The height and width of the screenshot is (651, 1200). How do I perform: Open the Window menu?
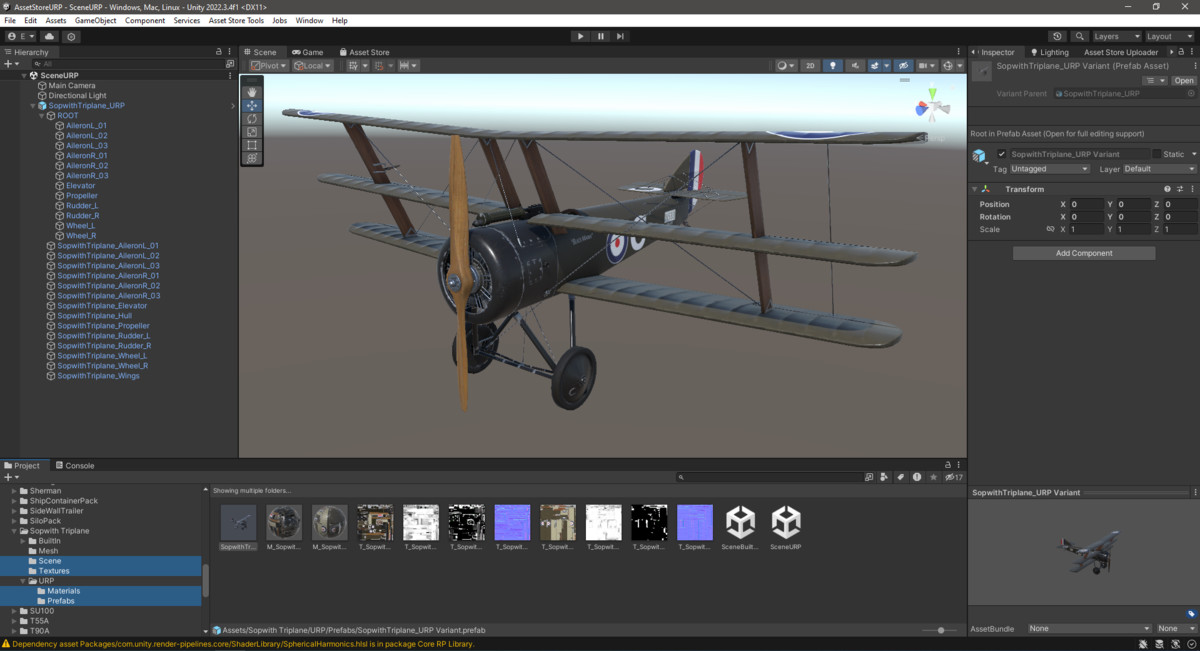(x=307, y=19)
